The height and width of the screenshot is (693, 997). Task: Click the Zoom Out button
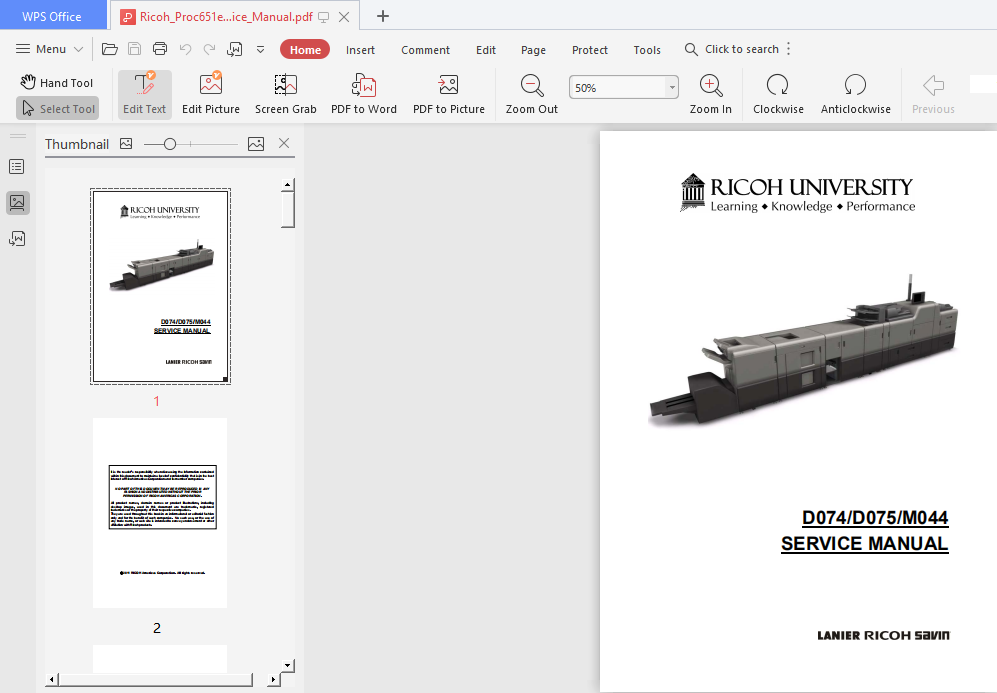pyautogui.click(x=532, y=94)
